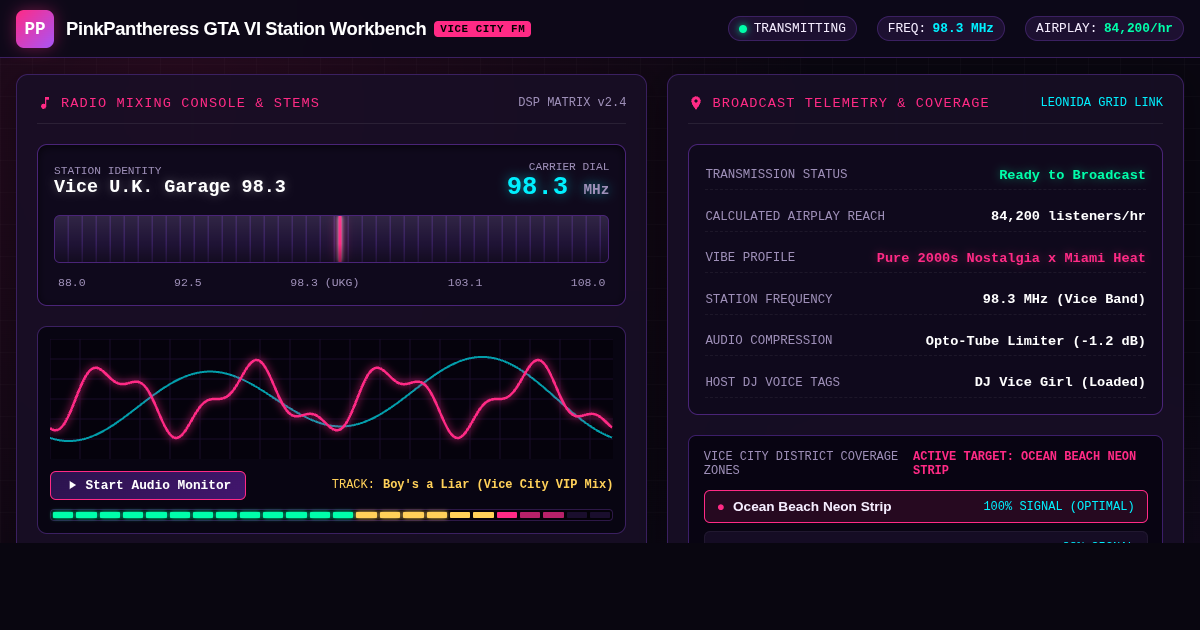Click the RADIO MIXING CONSOLE & STEMS heading
Viewport: 1200px width, 630px height.
190,103
